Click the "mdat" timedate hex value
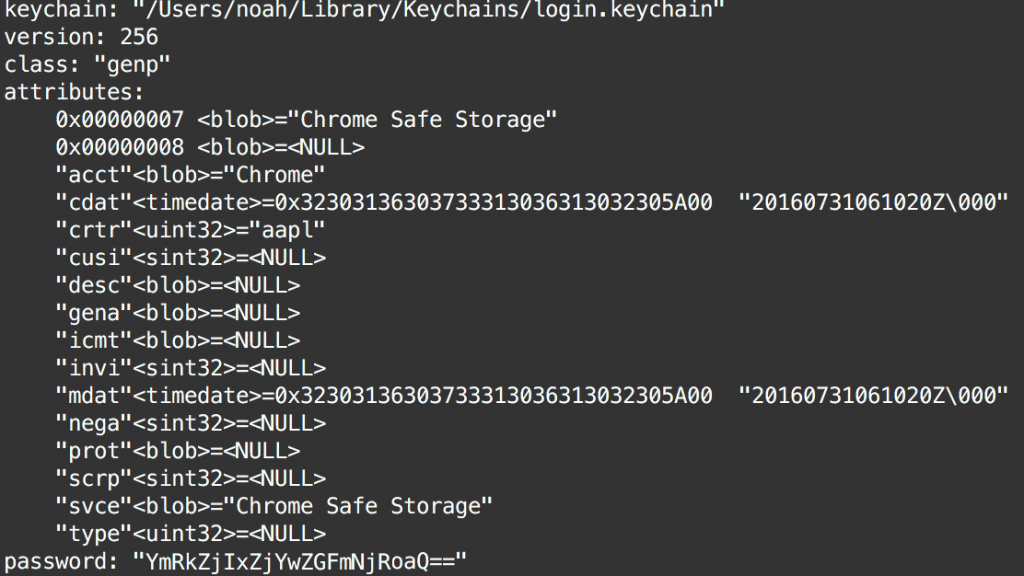Image resolution: width=1024 pixels, height=576 pixels. pyautogui.click(x=493, y=396)
